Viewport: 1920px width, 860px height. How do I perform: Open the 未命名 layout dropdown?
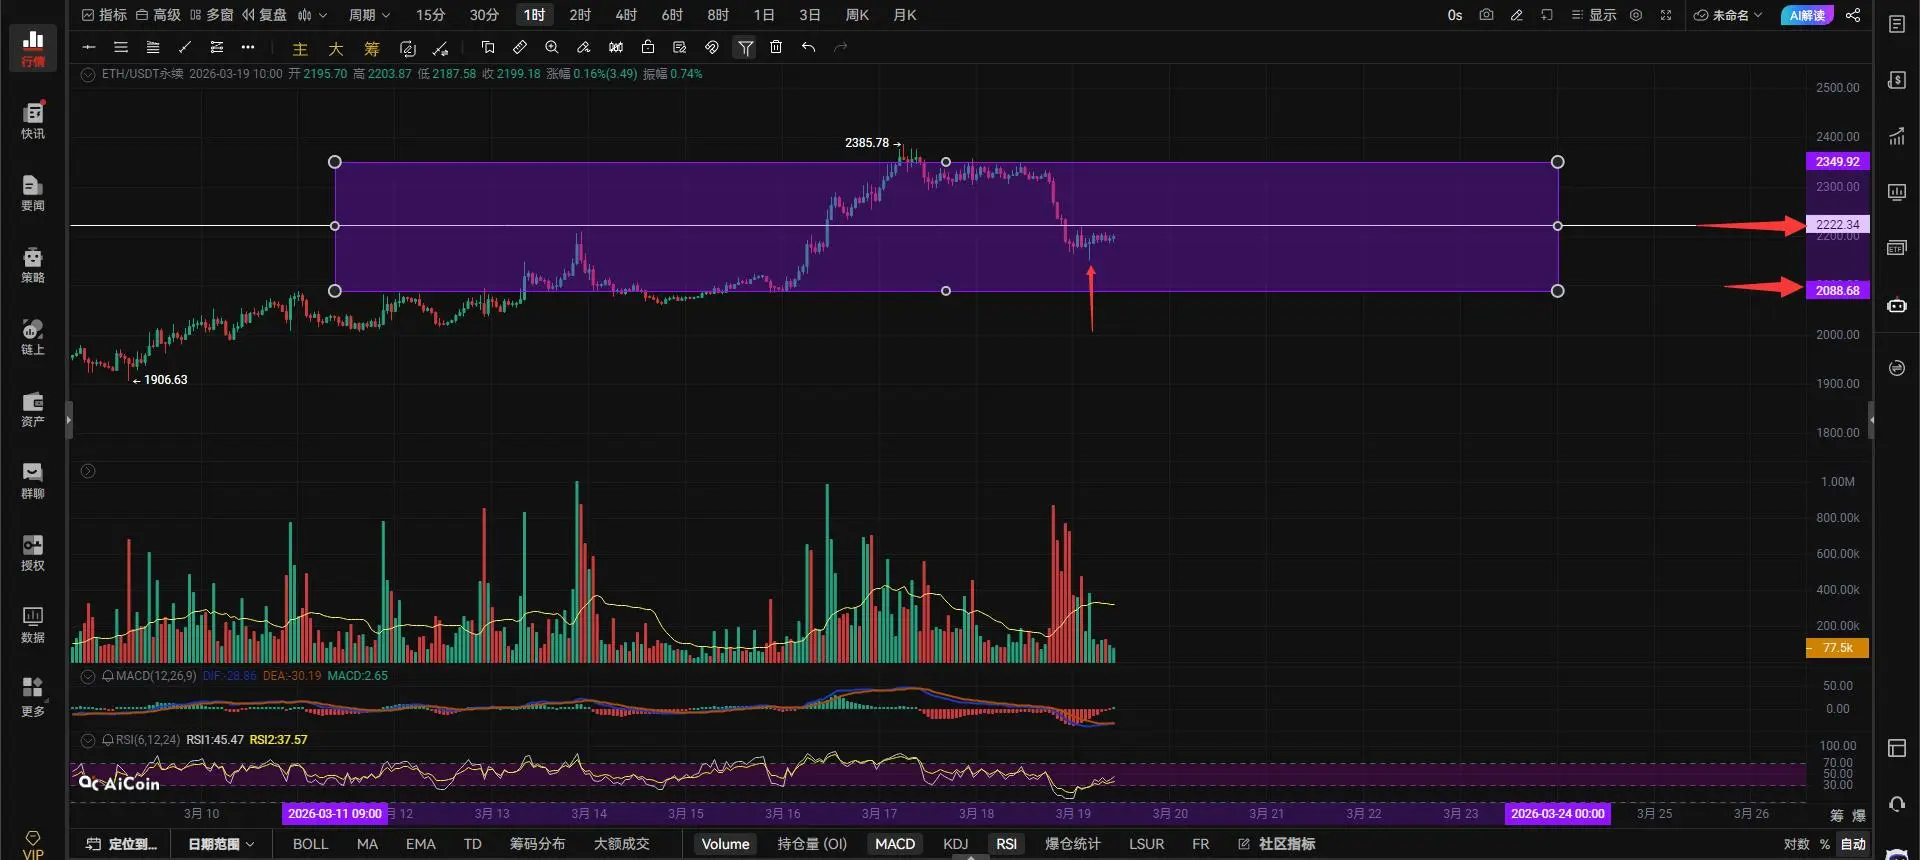pos(1728,15)
